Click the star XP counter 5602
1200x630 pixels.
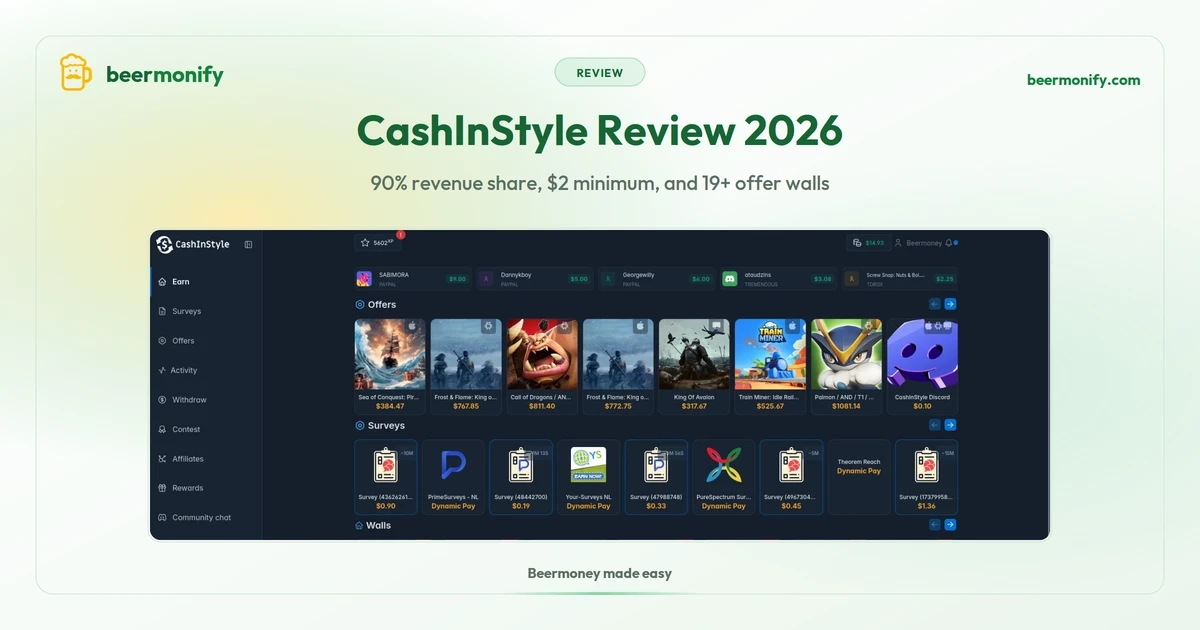point(376,242)
